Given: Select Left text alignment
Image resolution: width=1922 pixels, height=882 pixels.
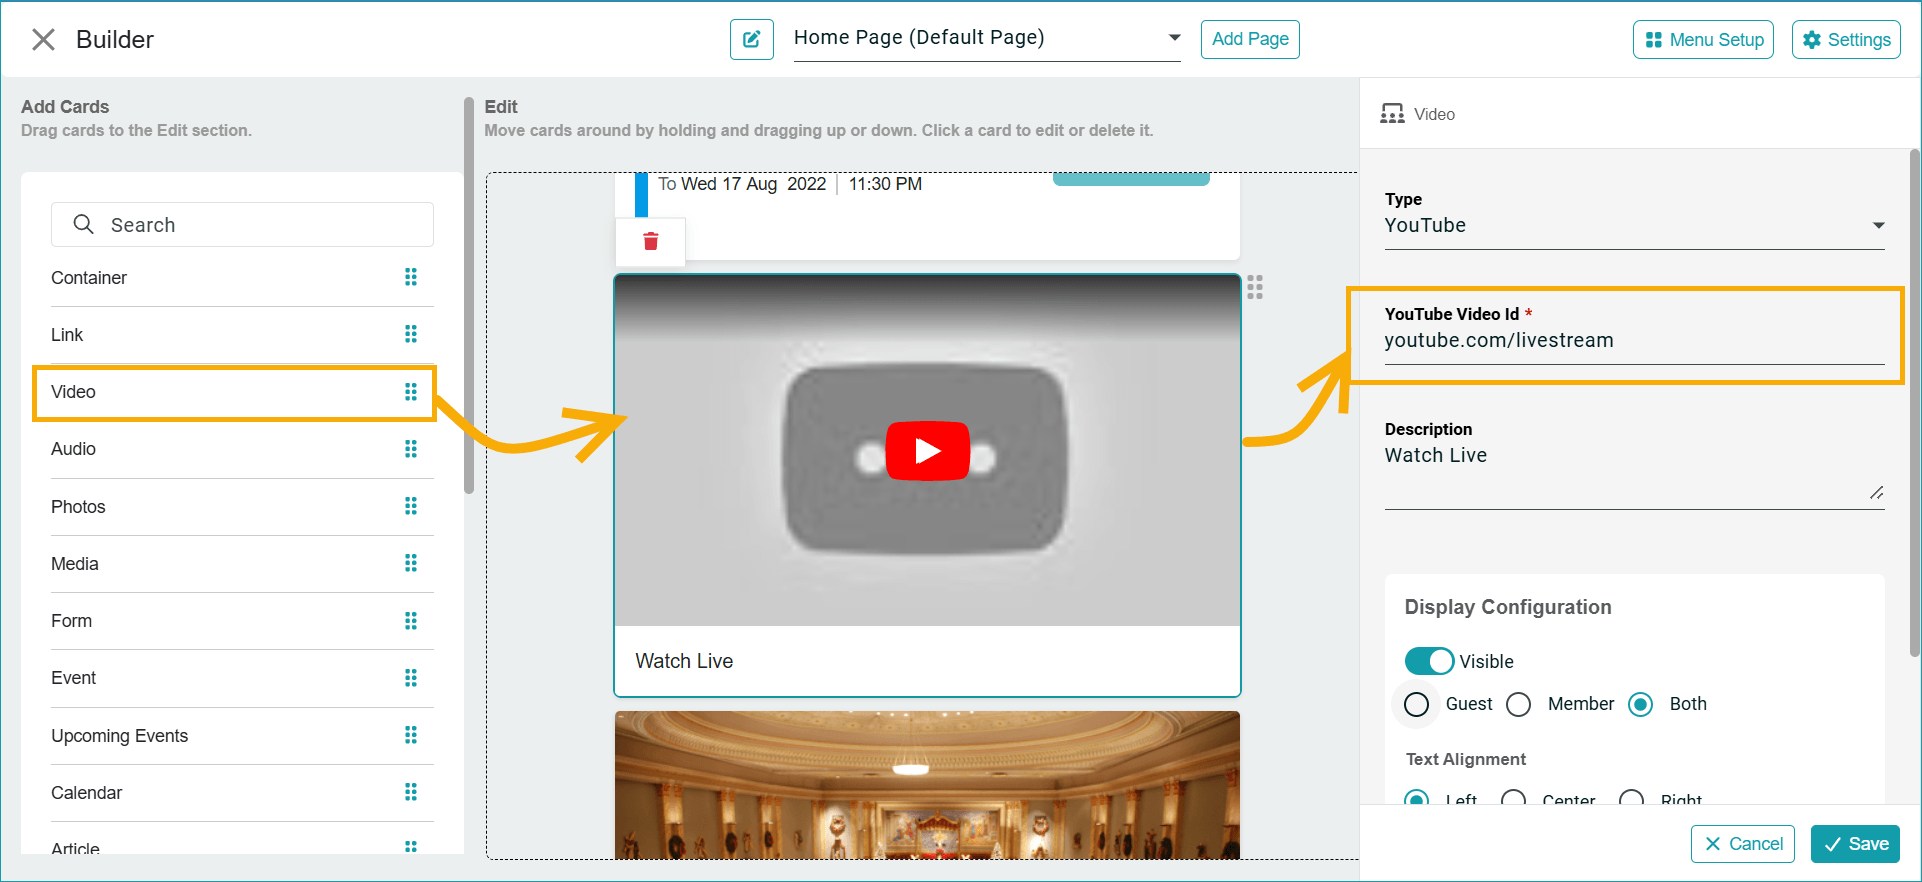Looking at the screenshot, I should coord(1416,798).
